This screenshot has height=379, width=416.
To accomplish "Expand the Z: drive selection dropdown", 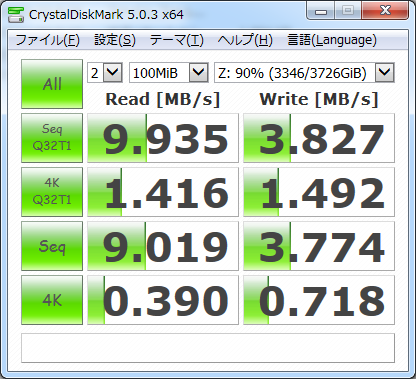I will [x=385, y=72].
